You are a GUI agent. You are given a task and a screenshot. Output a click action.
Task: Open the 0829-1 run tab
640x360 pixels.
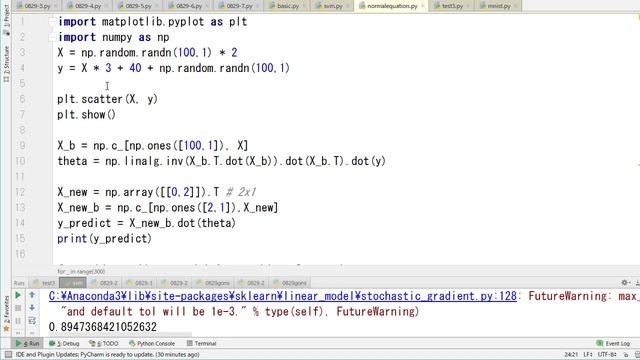tap(140, 282)
